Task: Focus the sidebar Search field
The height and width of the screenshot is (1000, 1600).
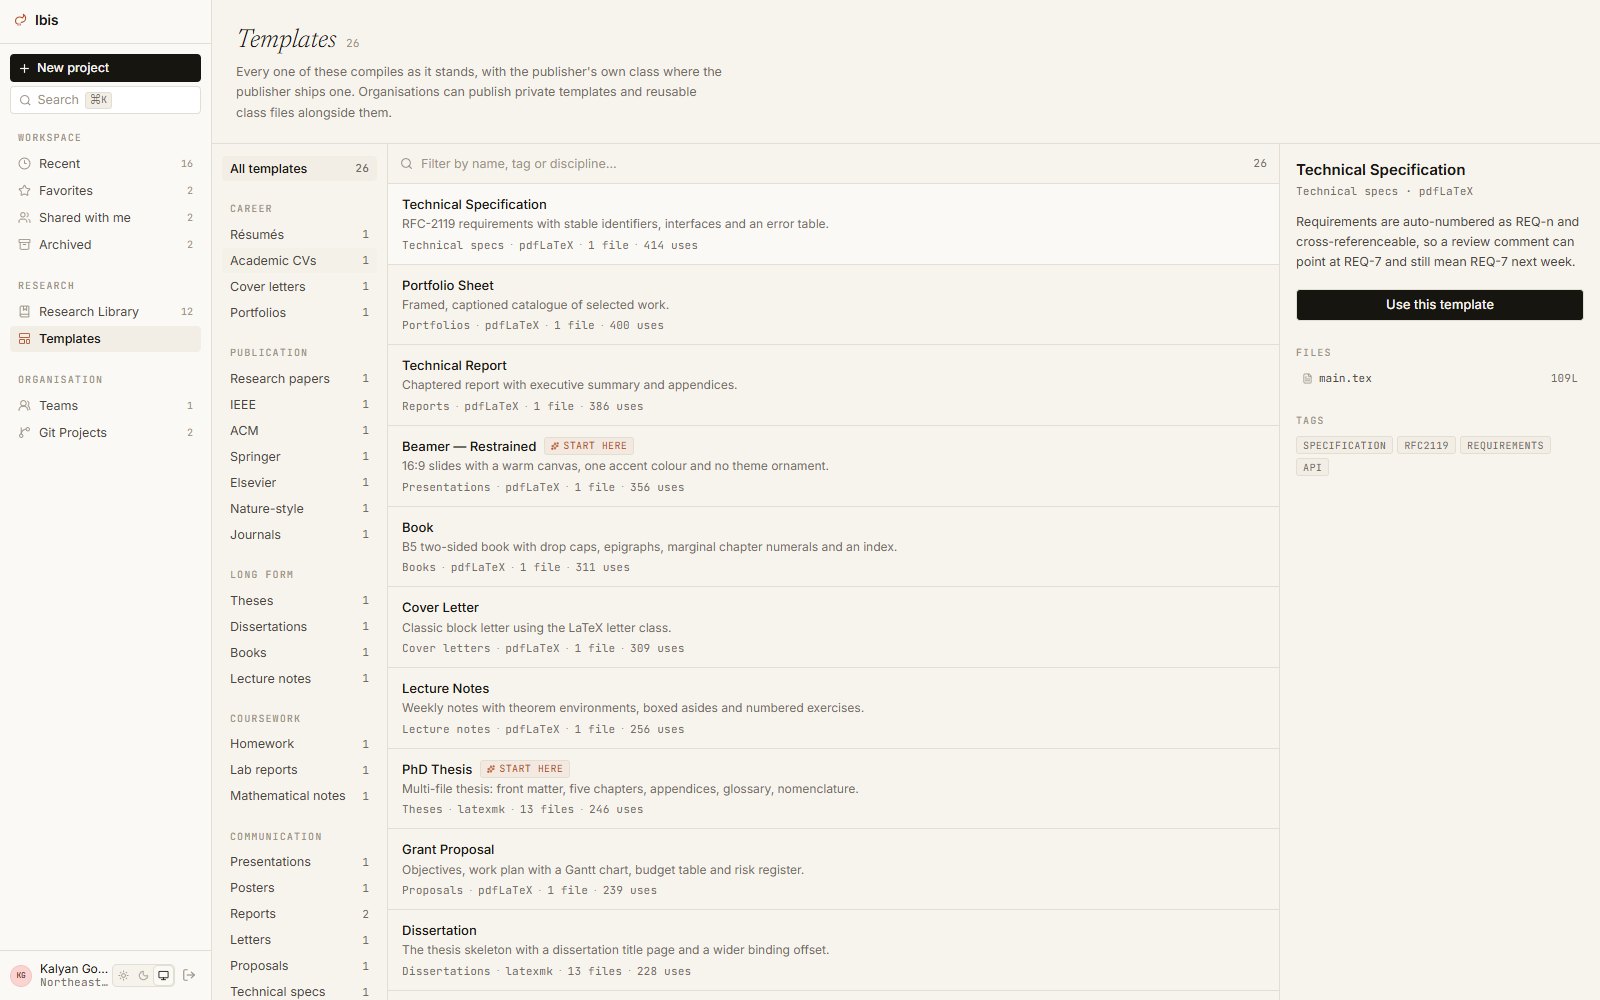Action: pyautogui.click(x=105, y=100)
